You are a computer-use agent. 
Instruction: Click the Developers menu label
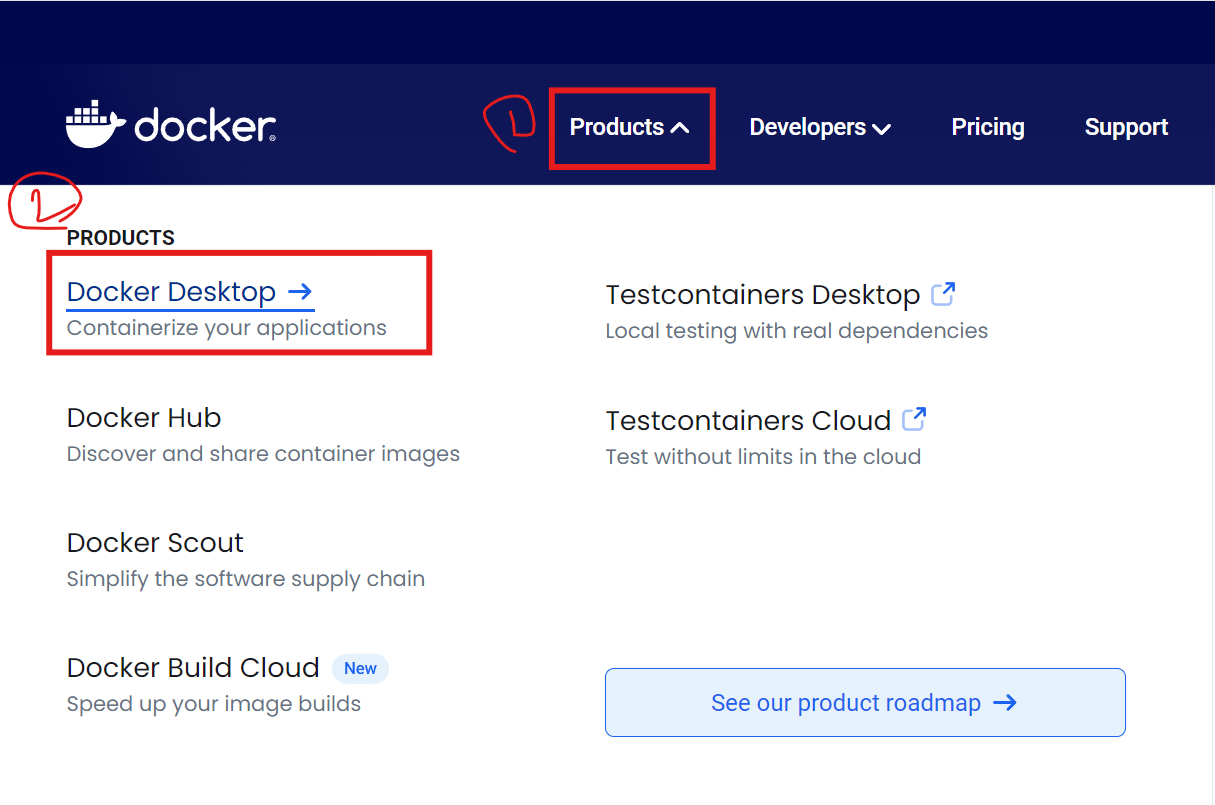808,127
